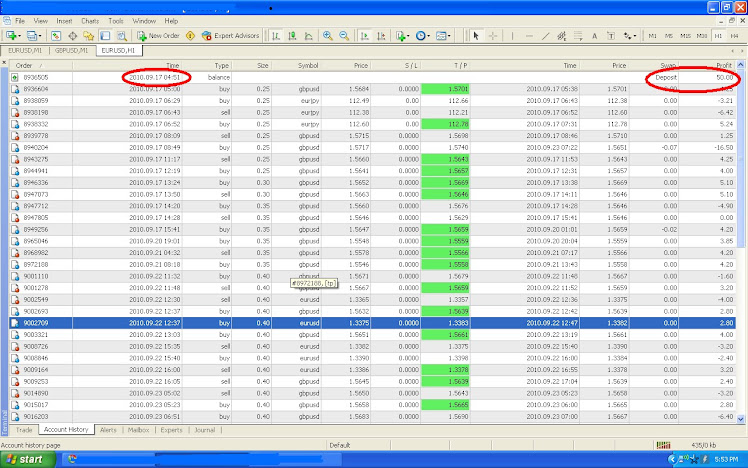
Task: Open the Tools menu
Action: click(115, 21)
